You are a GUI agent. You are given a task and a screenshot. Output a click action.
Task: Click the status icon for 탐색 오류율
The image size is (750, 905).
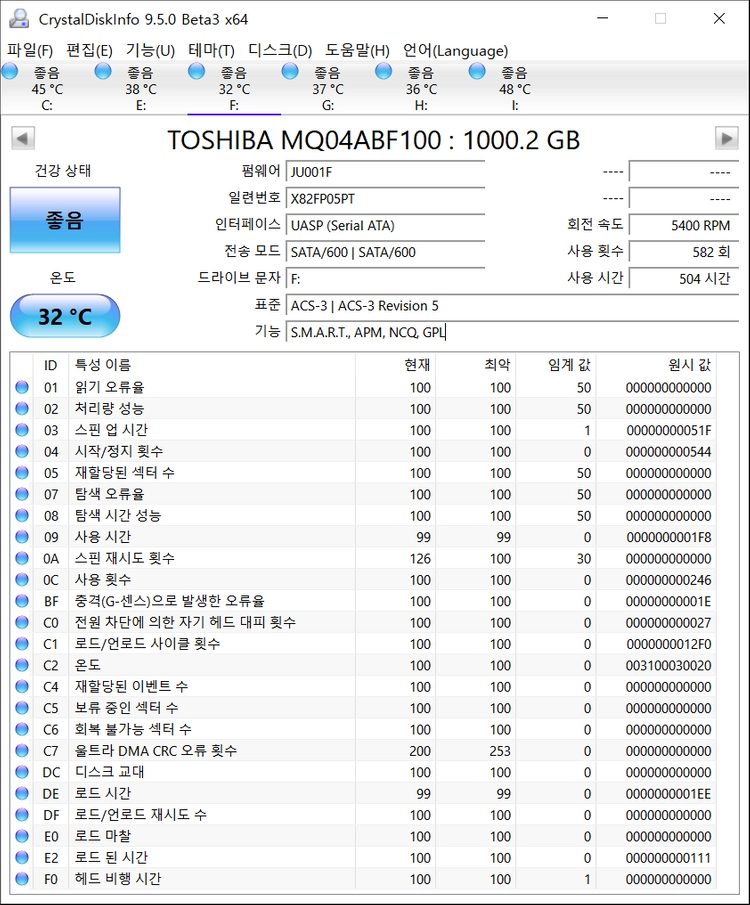click(22, 494)
